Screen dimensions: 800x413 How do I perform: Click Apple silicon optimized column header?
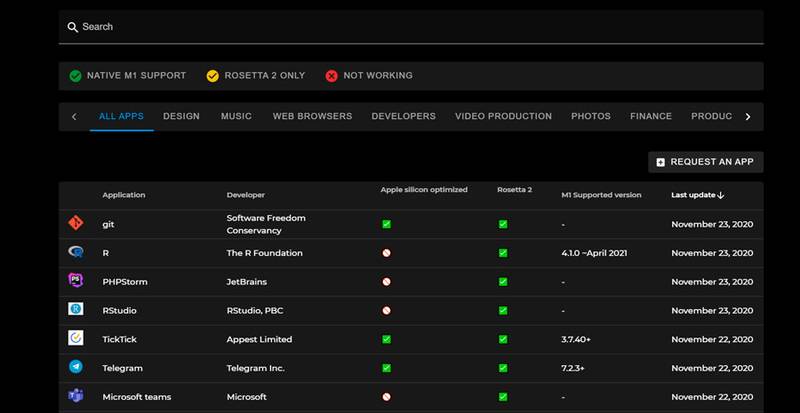(424, 189)
